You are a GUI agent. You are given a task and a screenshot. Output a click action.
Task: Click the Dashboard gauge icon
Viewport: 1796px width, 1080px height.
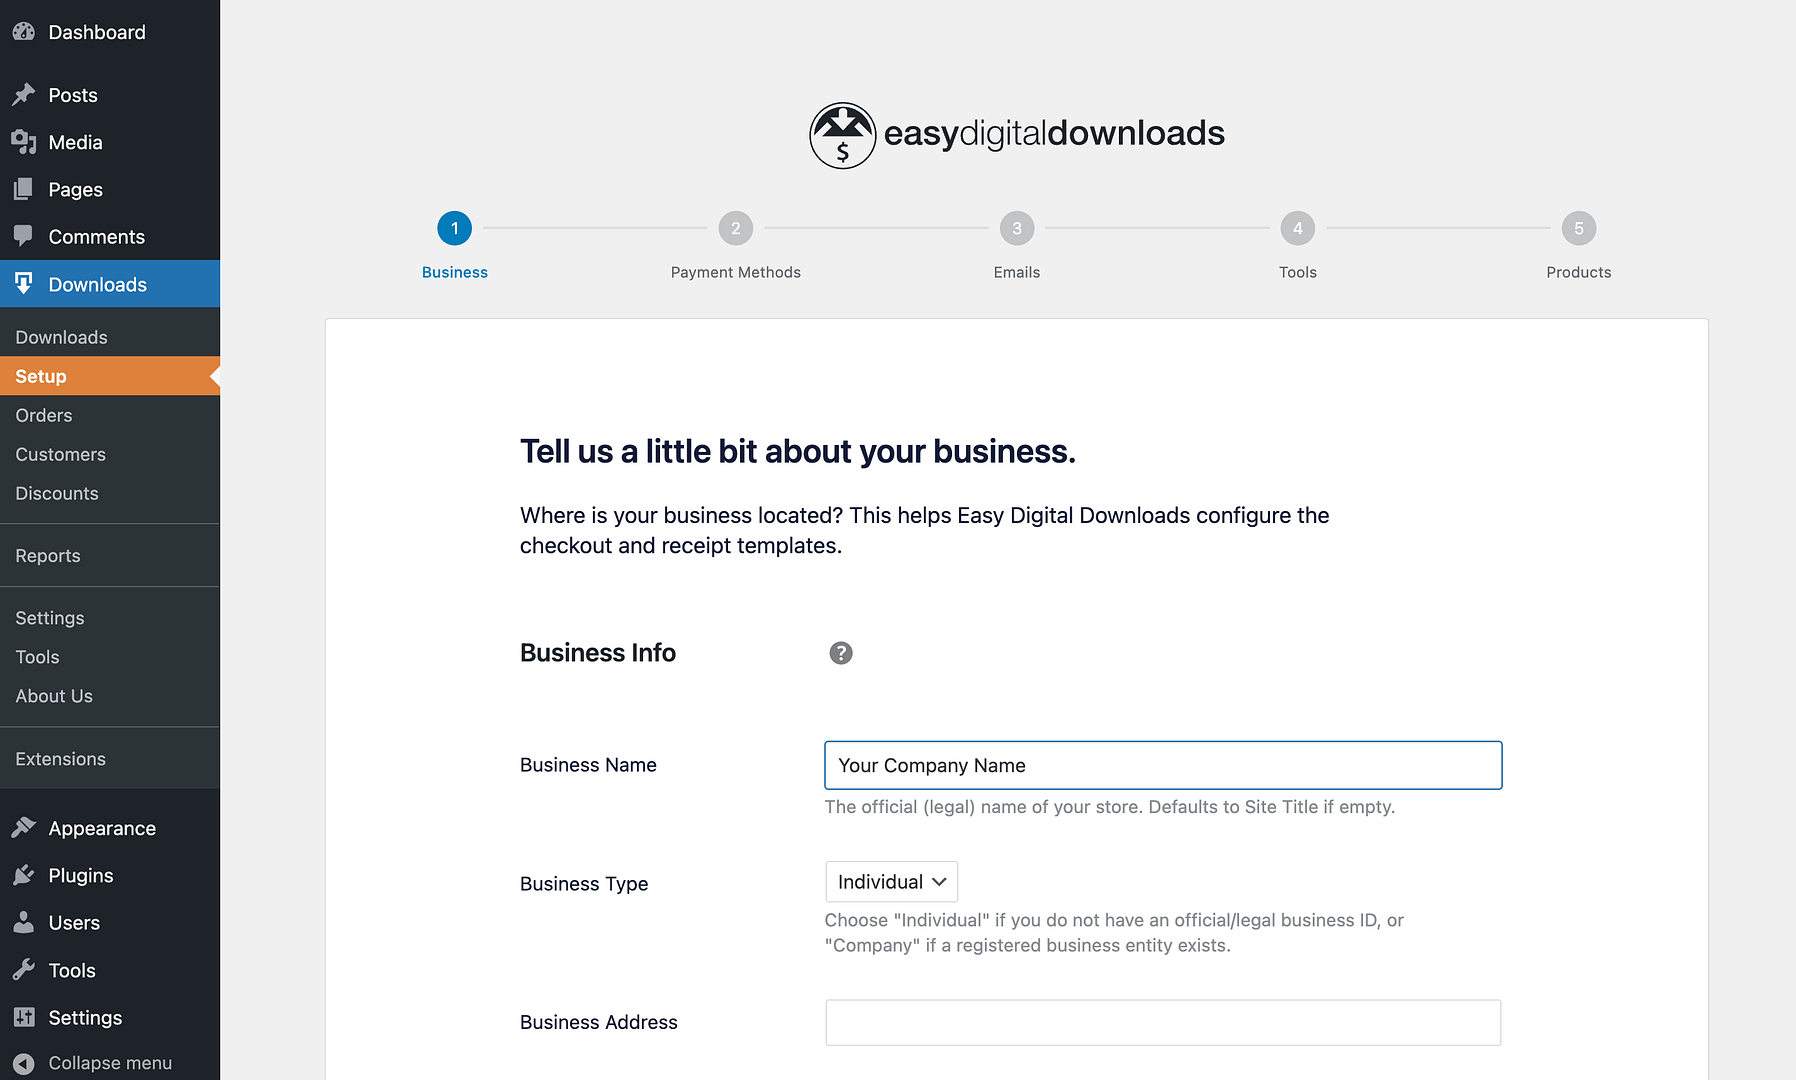pyautogui.click(x=24, y=32)
